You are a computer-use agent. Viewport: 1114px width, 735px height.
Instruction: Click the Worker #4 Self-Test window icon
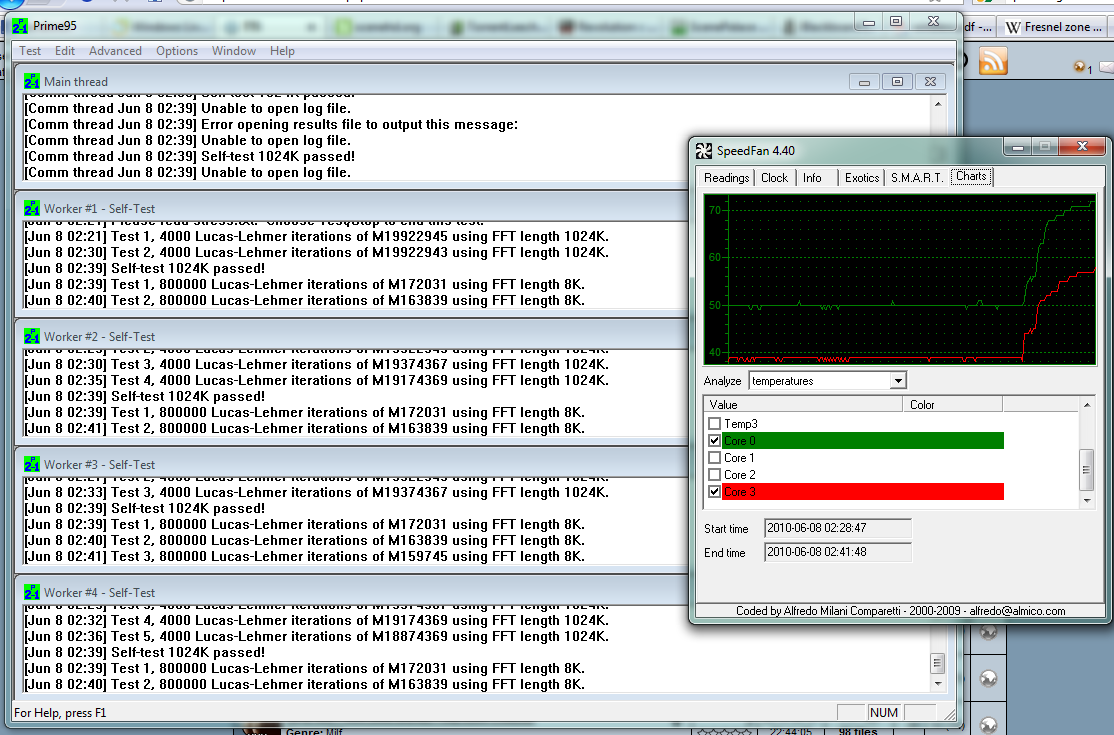pos(32,593)
